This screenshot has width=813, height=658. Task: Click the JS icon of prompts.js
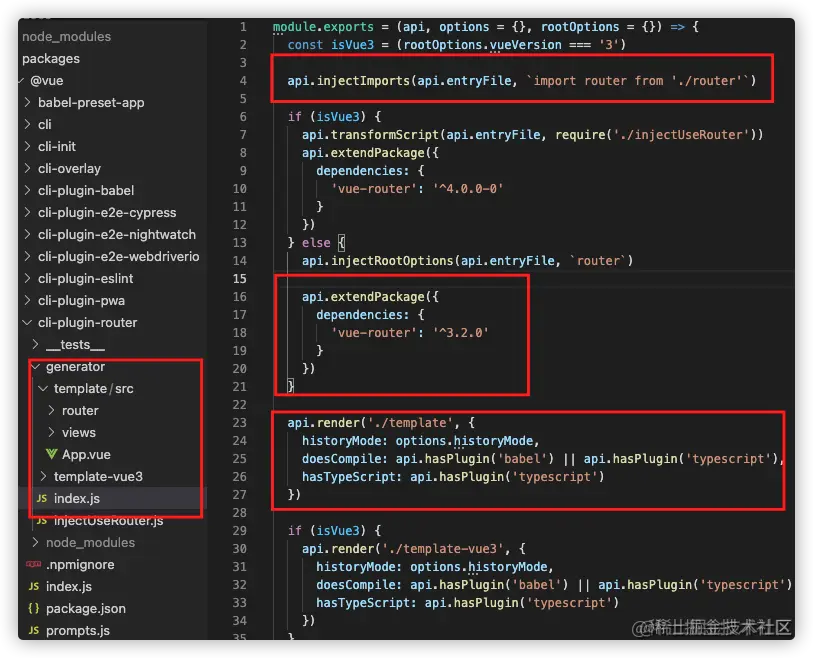coord(34,631)
